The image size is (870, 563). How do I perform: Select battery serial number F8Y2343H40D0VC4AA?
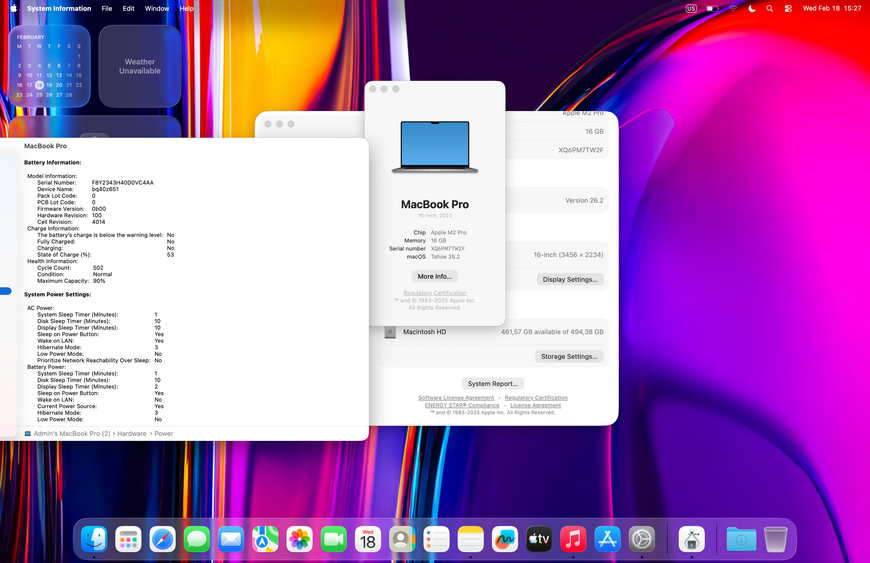tap(123, 182)
